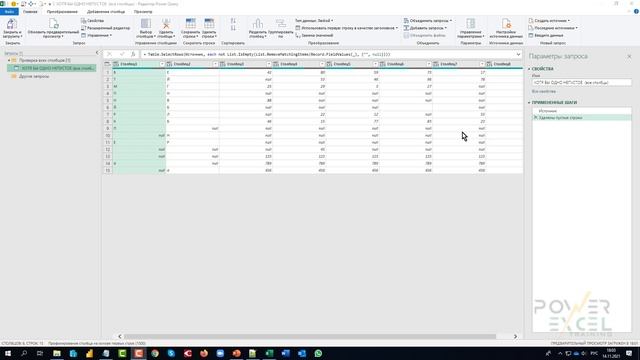Open the New Source (Создать источник) dropdown
This screenshot has height=360, width=640.
[x=549, y=20]
